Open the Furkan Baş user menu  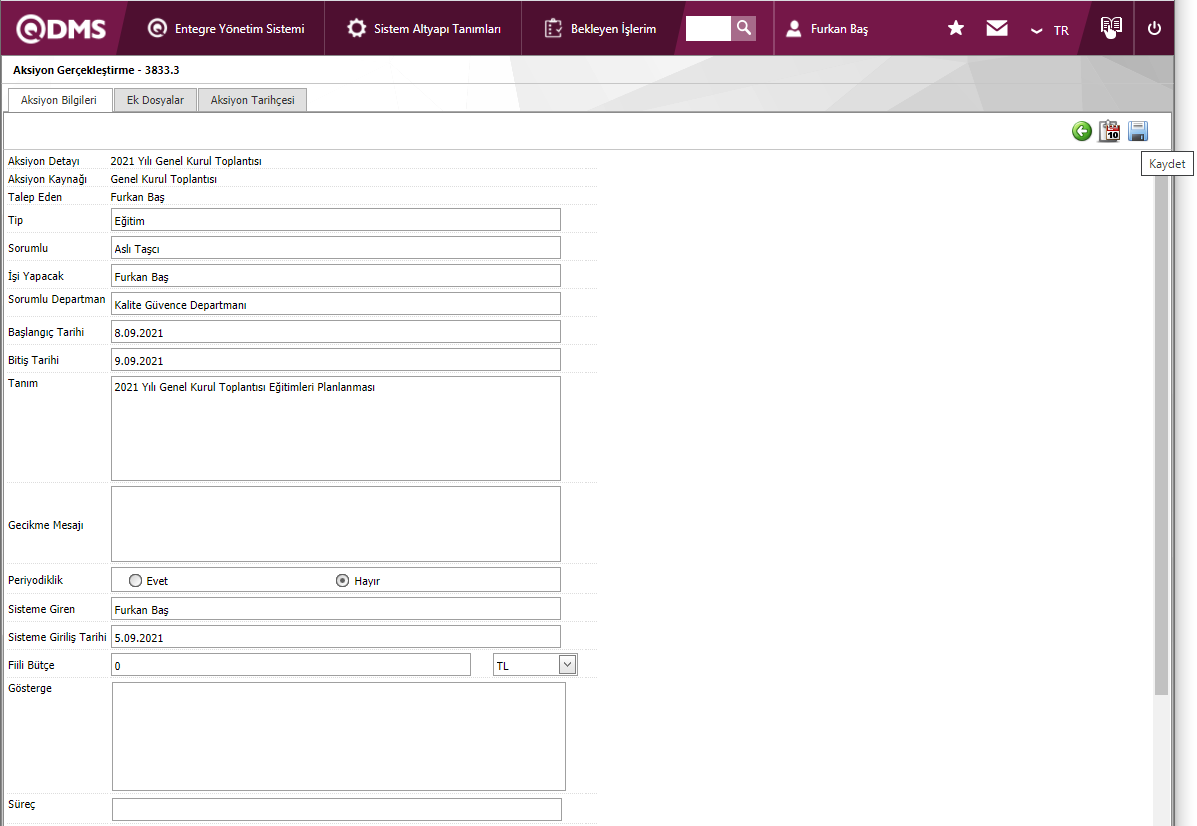point(827,29)
